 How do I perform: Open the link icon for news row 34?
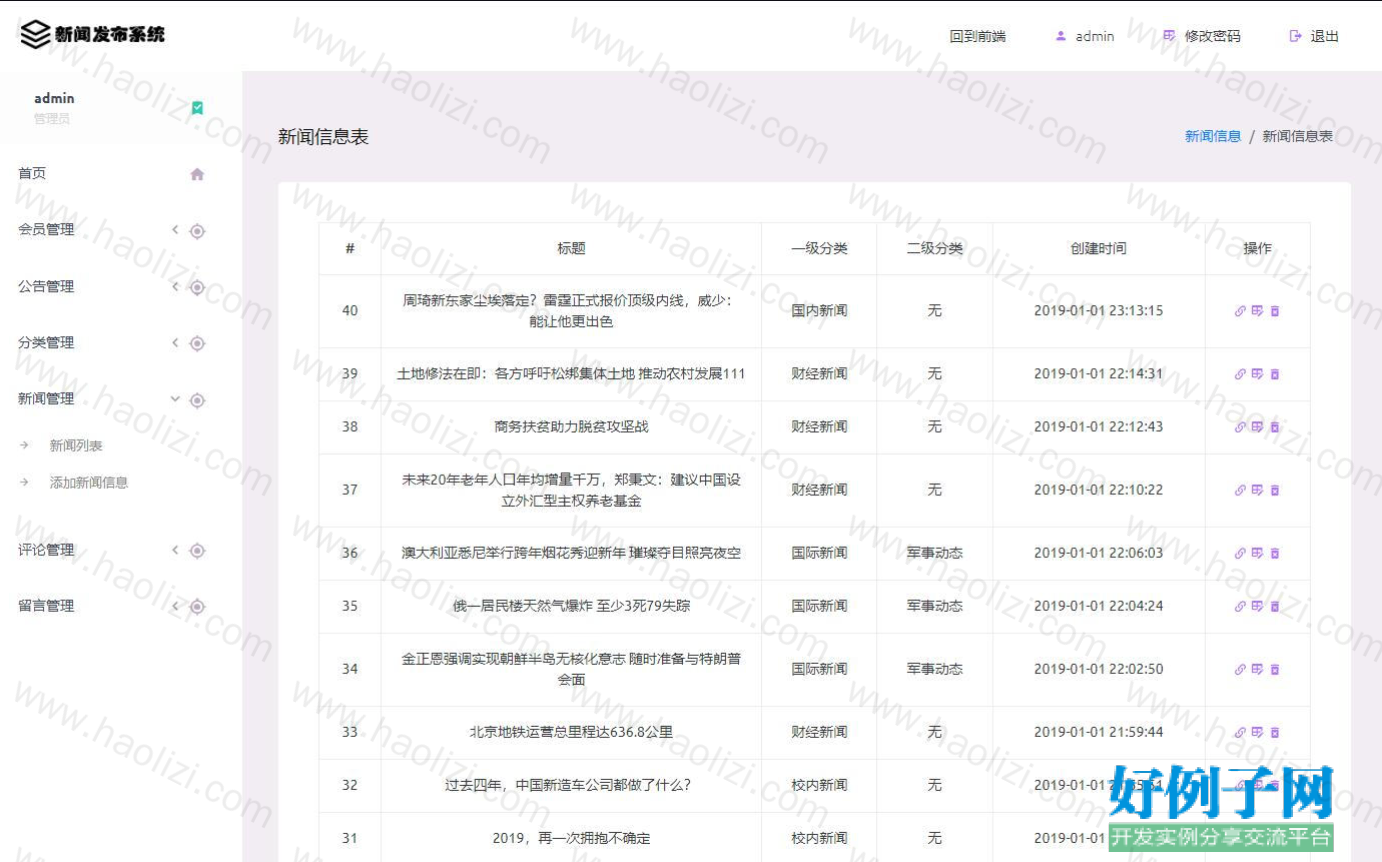1240,669
